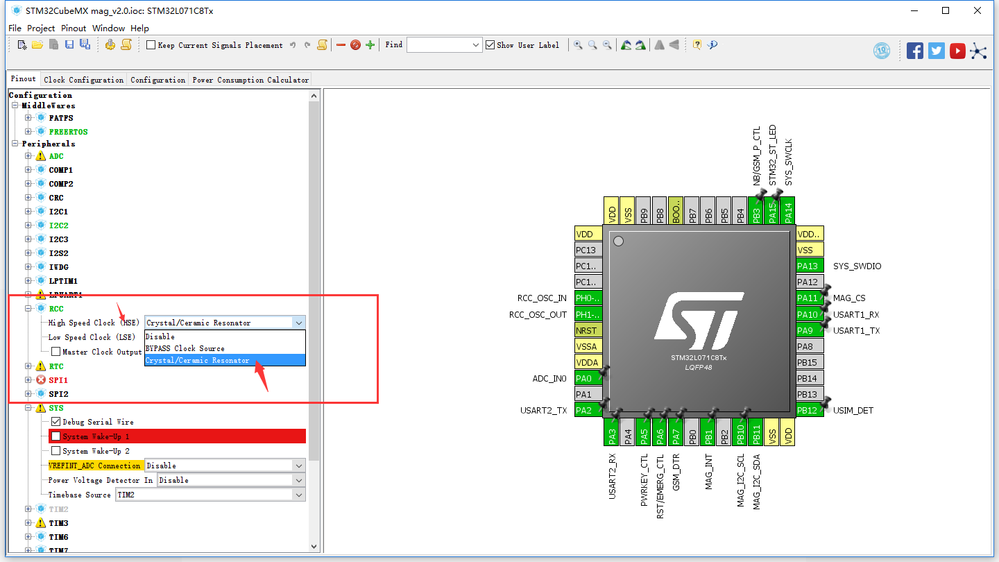999x562 pixels.
Task: Open the Project menu
Action: tap(41, 28)
